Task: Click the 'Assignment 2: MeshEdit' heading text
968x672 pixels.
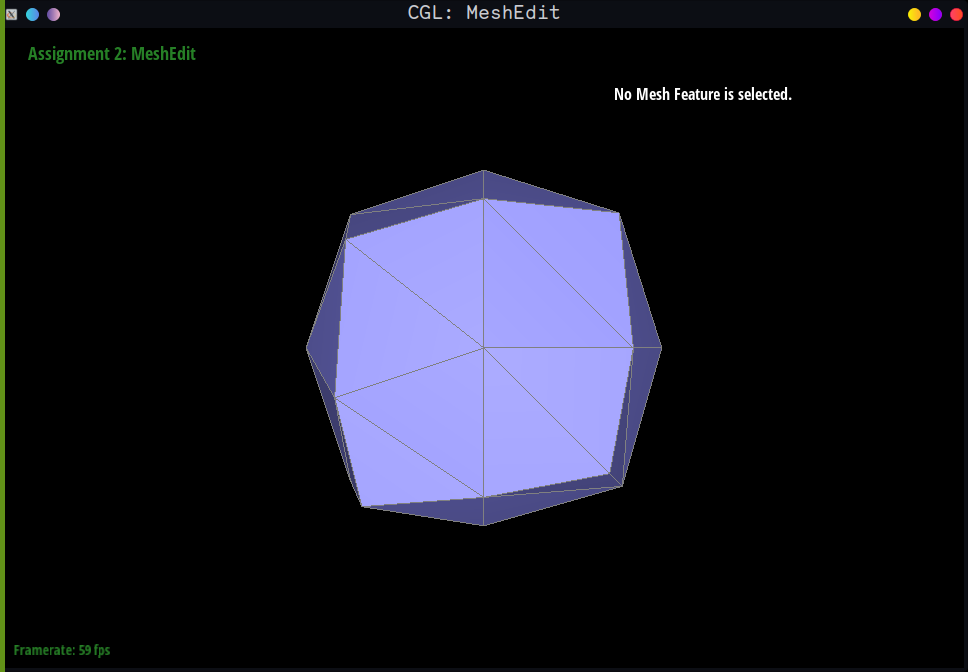Action: tap(112, 54)
